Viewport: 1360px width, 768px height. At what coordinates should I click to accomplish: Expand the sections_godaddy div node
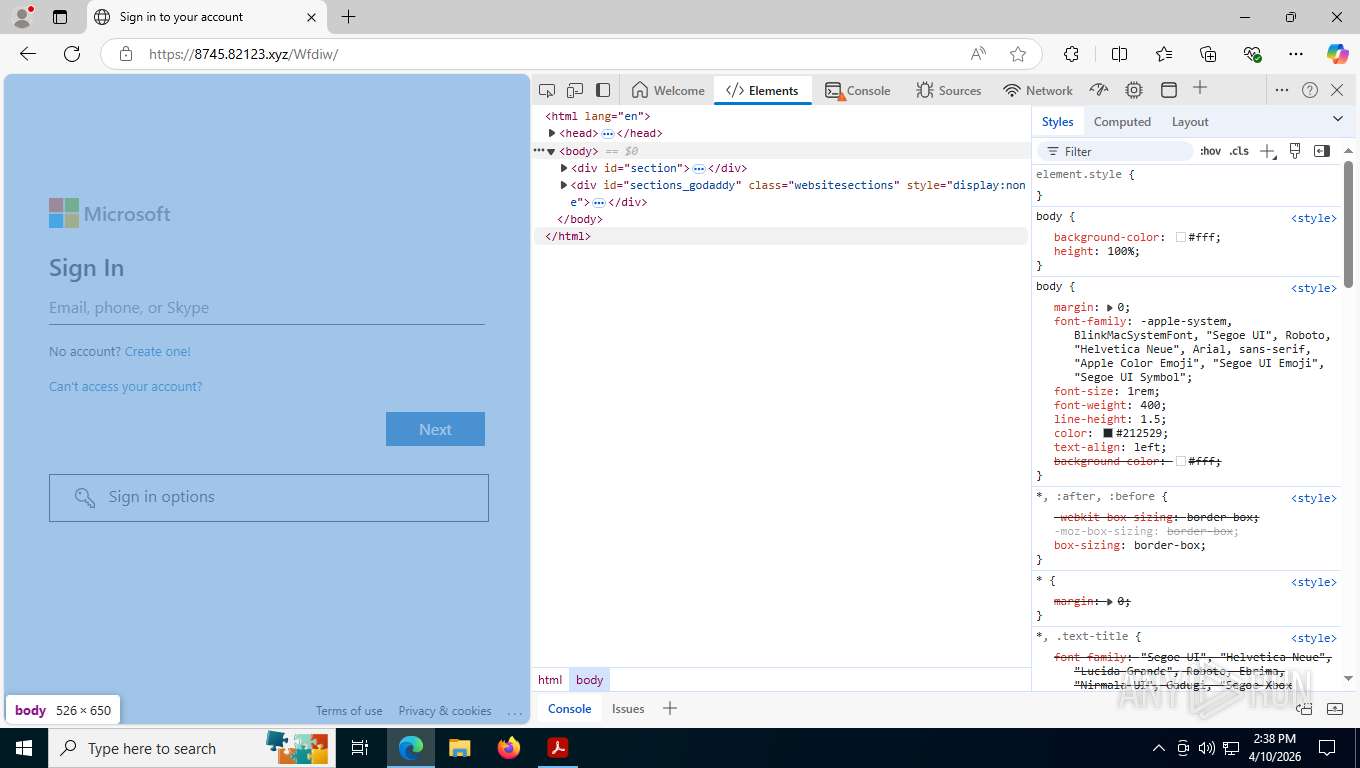[x=564, y=185]
